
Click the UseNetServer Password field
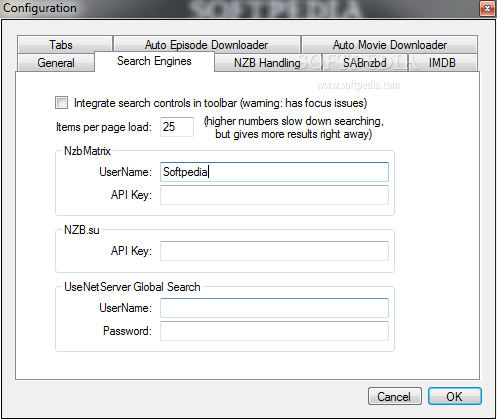[274, 331]
